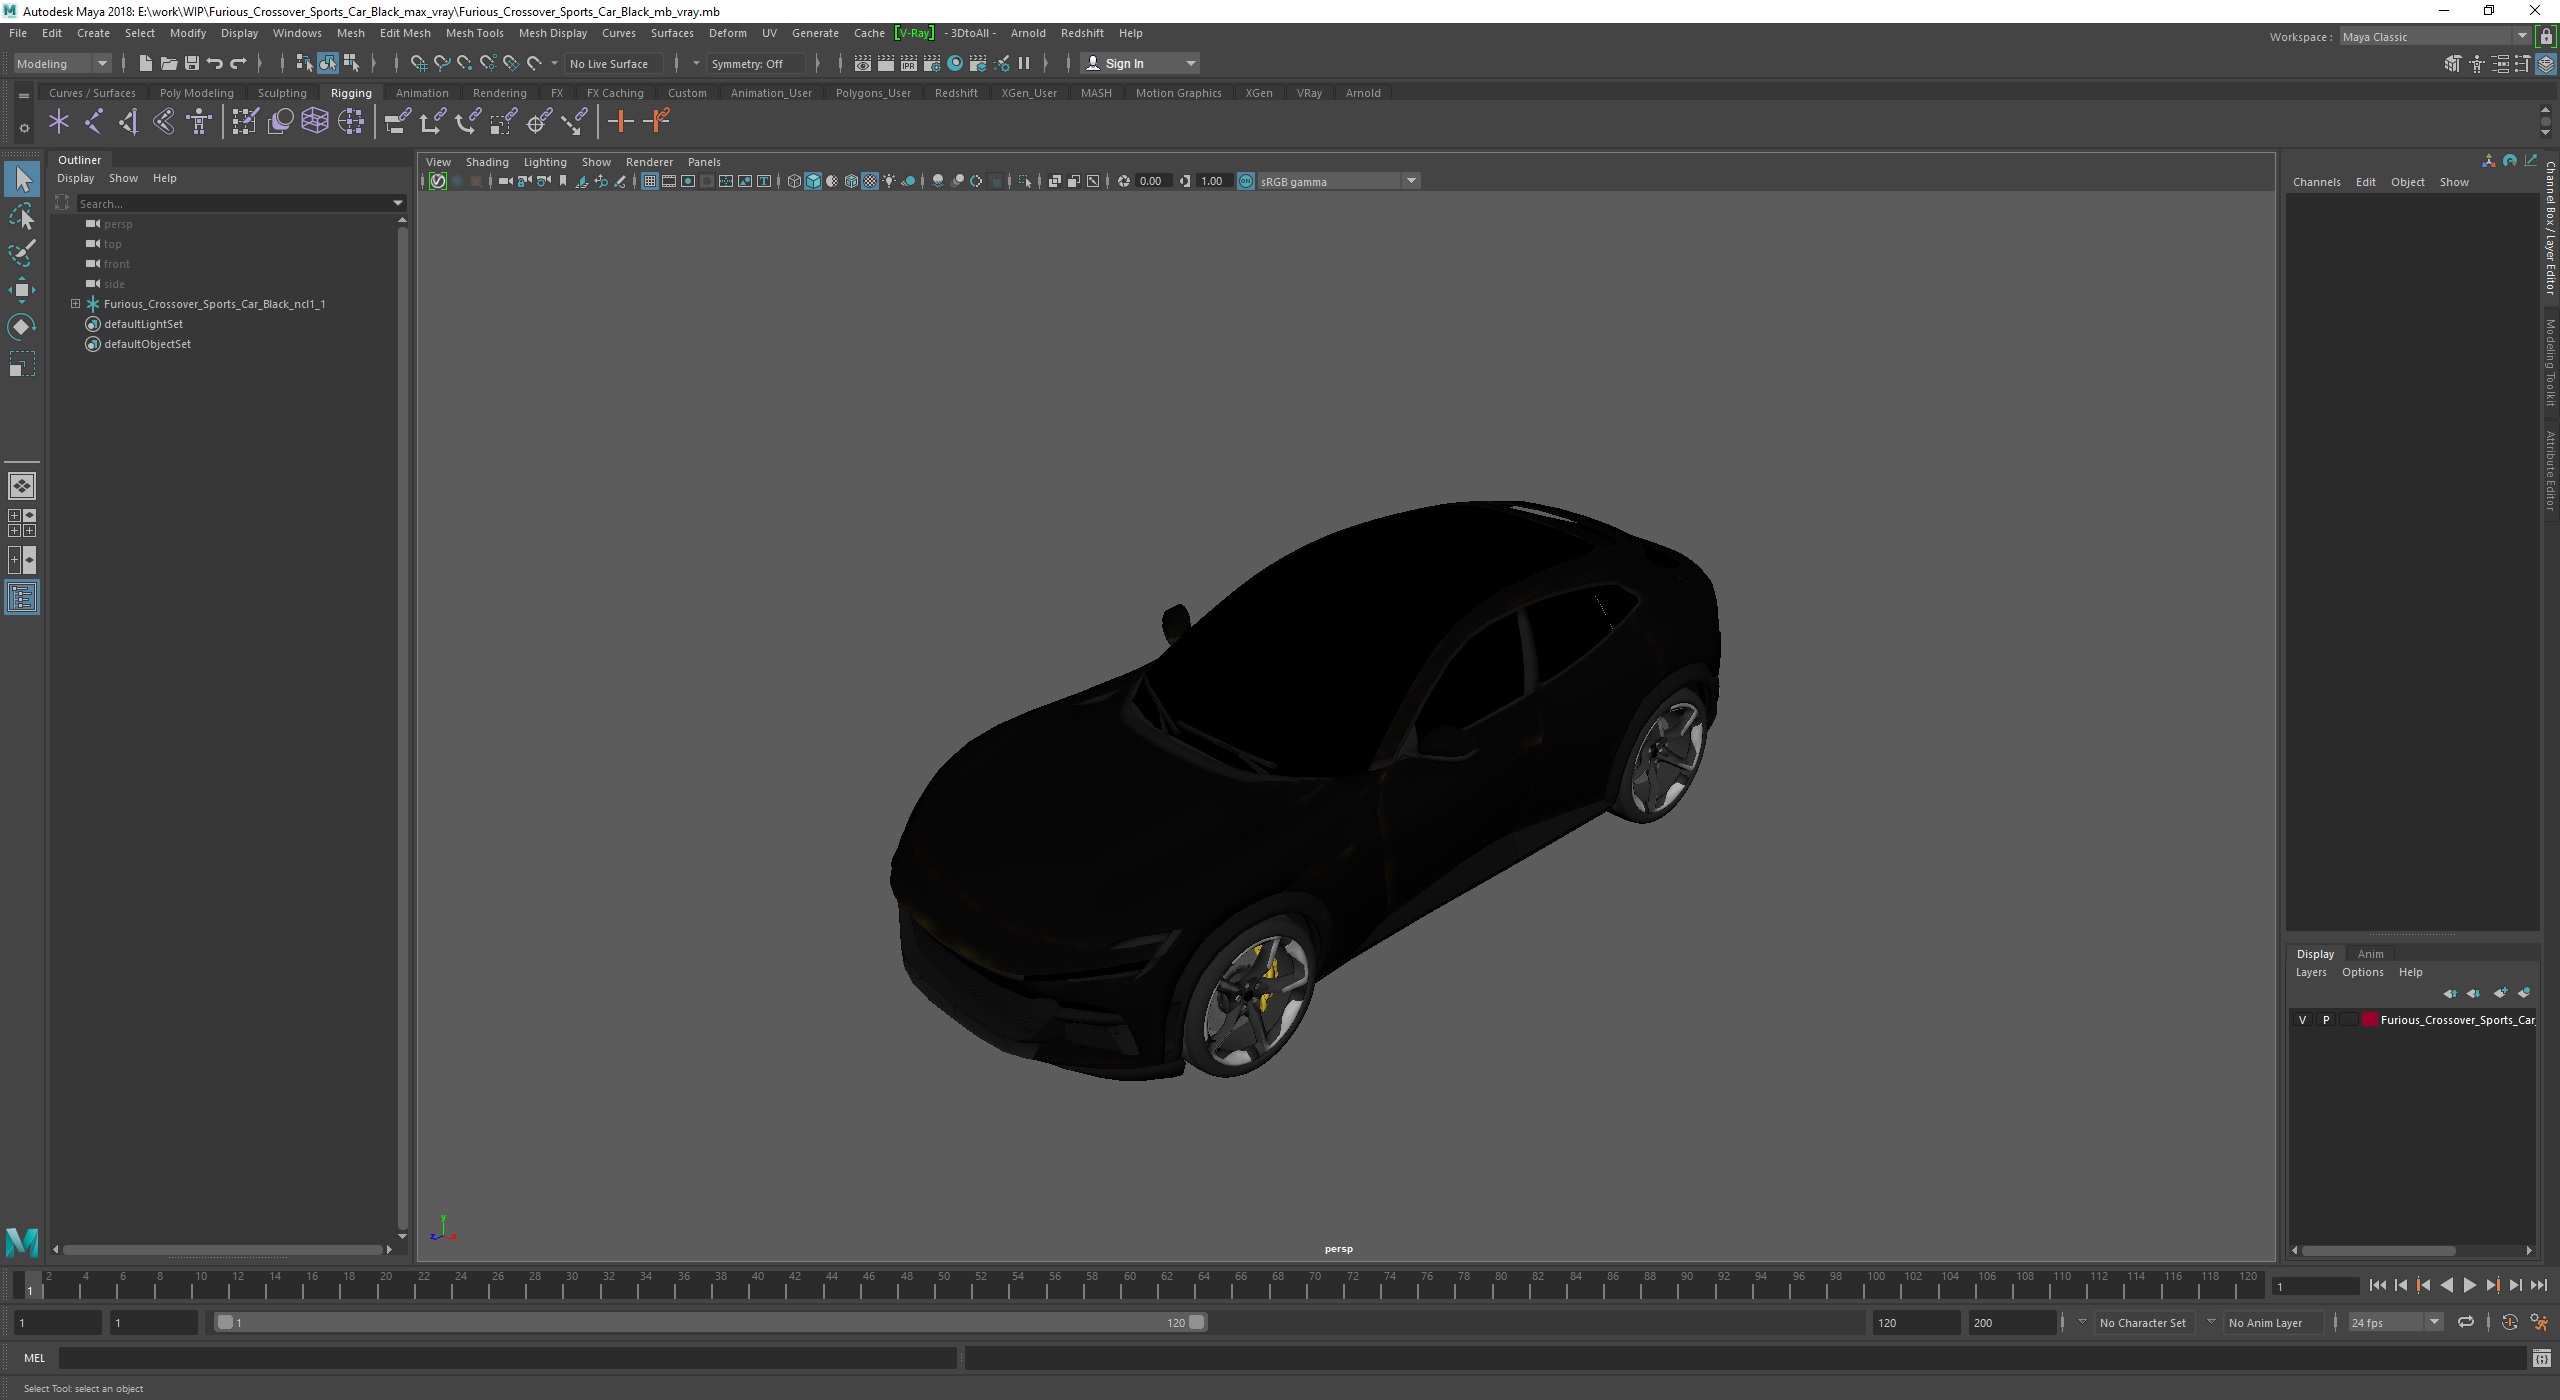Open the Script Editor icon
Screen dimensions: 2560x1400
pyautogui.click(x=2541, y=1358)
